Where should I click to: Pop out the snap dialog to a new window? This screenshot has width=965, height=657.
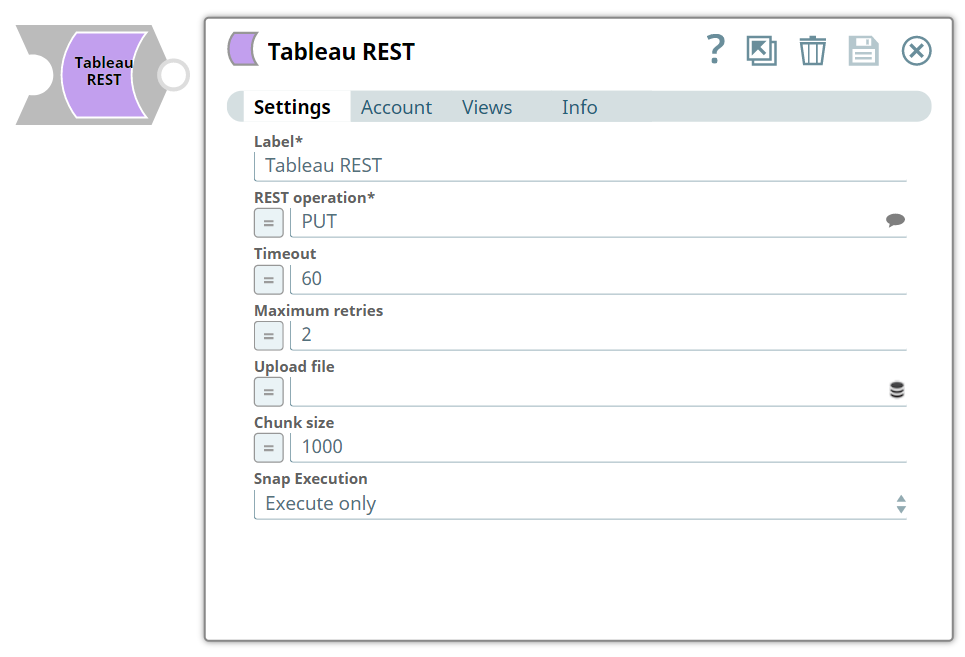(x=761, y=51)
